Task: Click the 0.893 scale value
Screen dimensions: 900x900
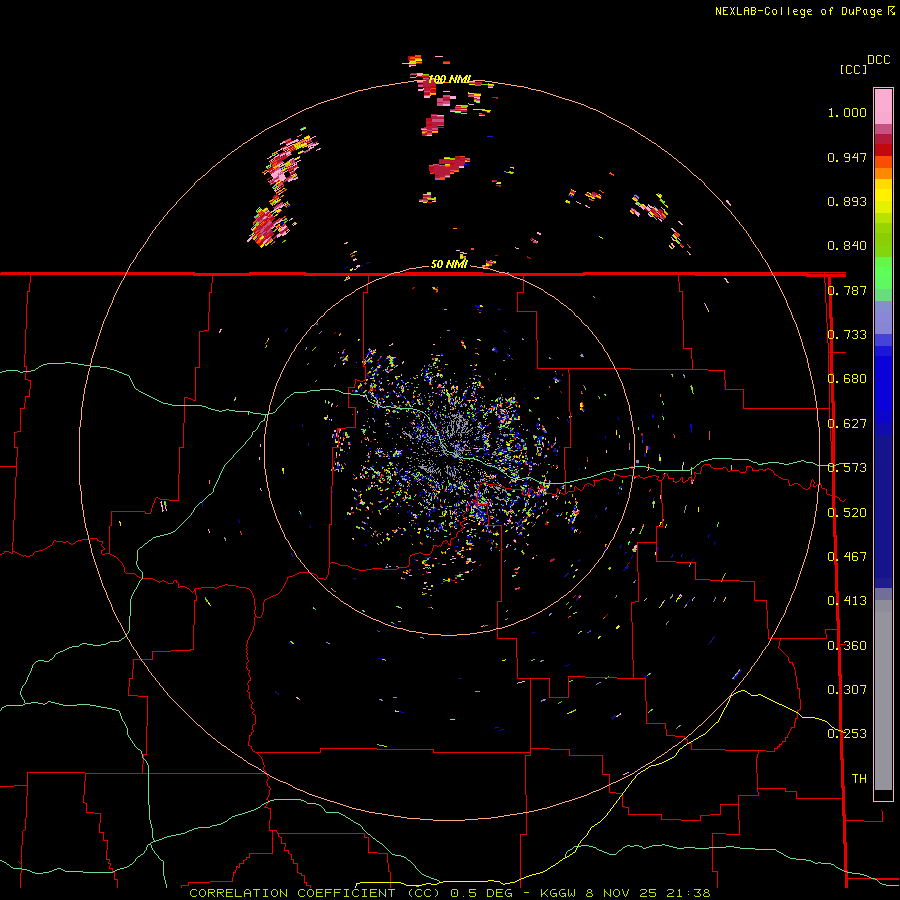Action: pyautogui.click(x=847, y=201)
